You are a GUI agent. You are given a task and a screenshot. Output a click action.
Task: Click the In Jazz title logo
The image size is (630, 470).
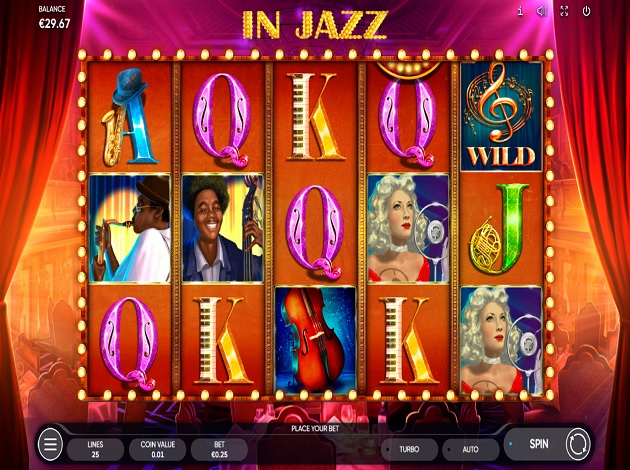coord(315,25)
